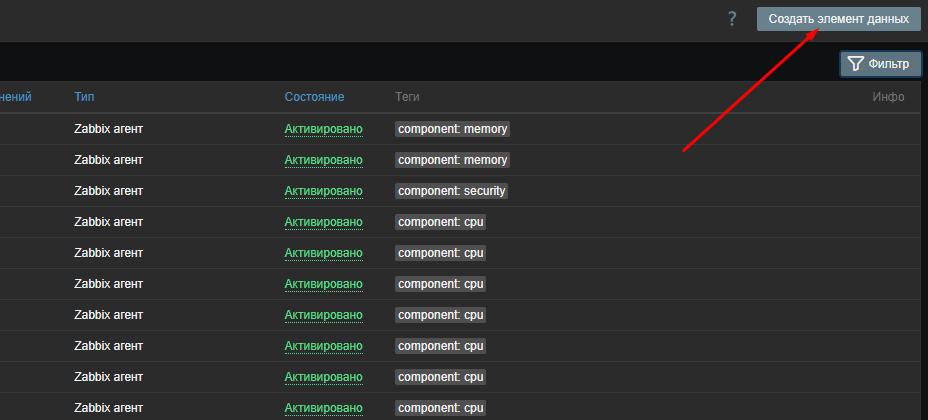Select the first component: memory tag
Screen dimensions: 928x420
click(452, 129)
